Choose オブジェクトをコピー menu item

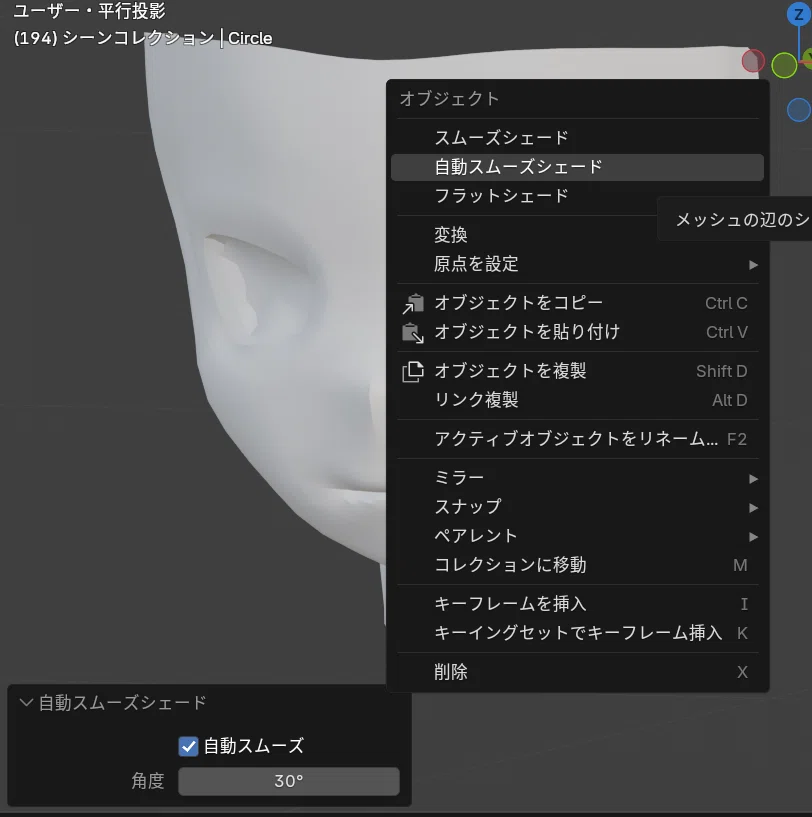(577, 303)
